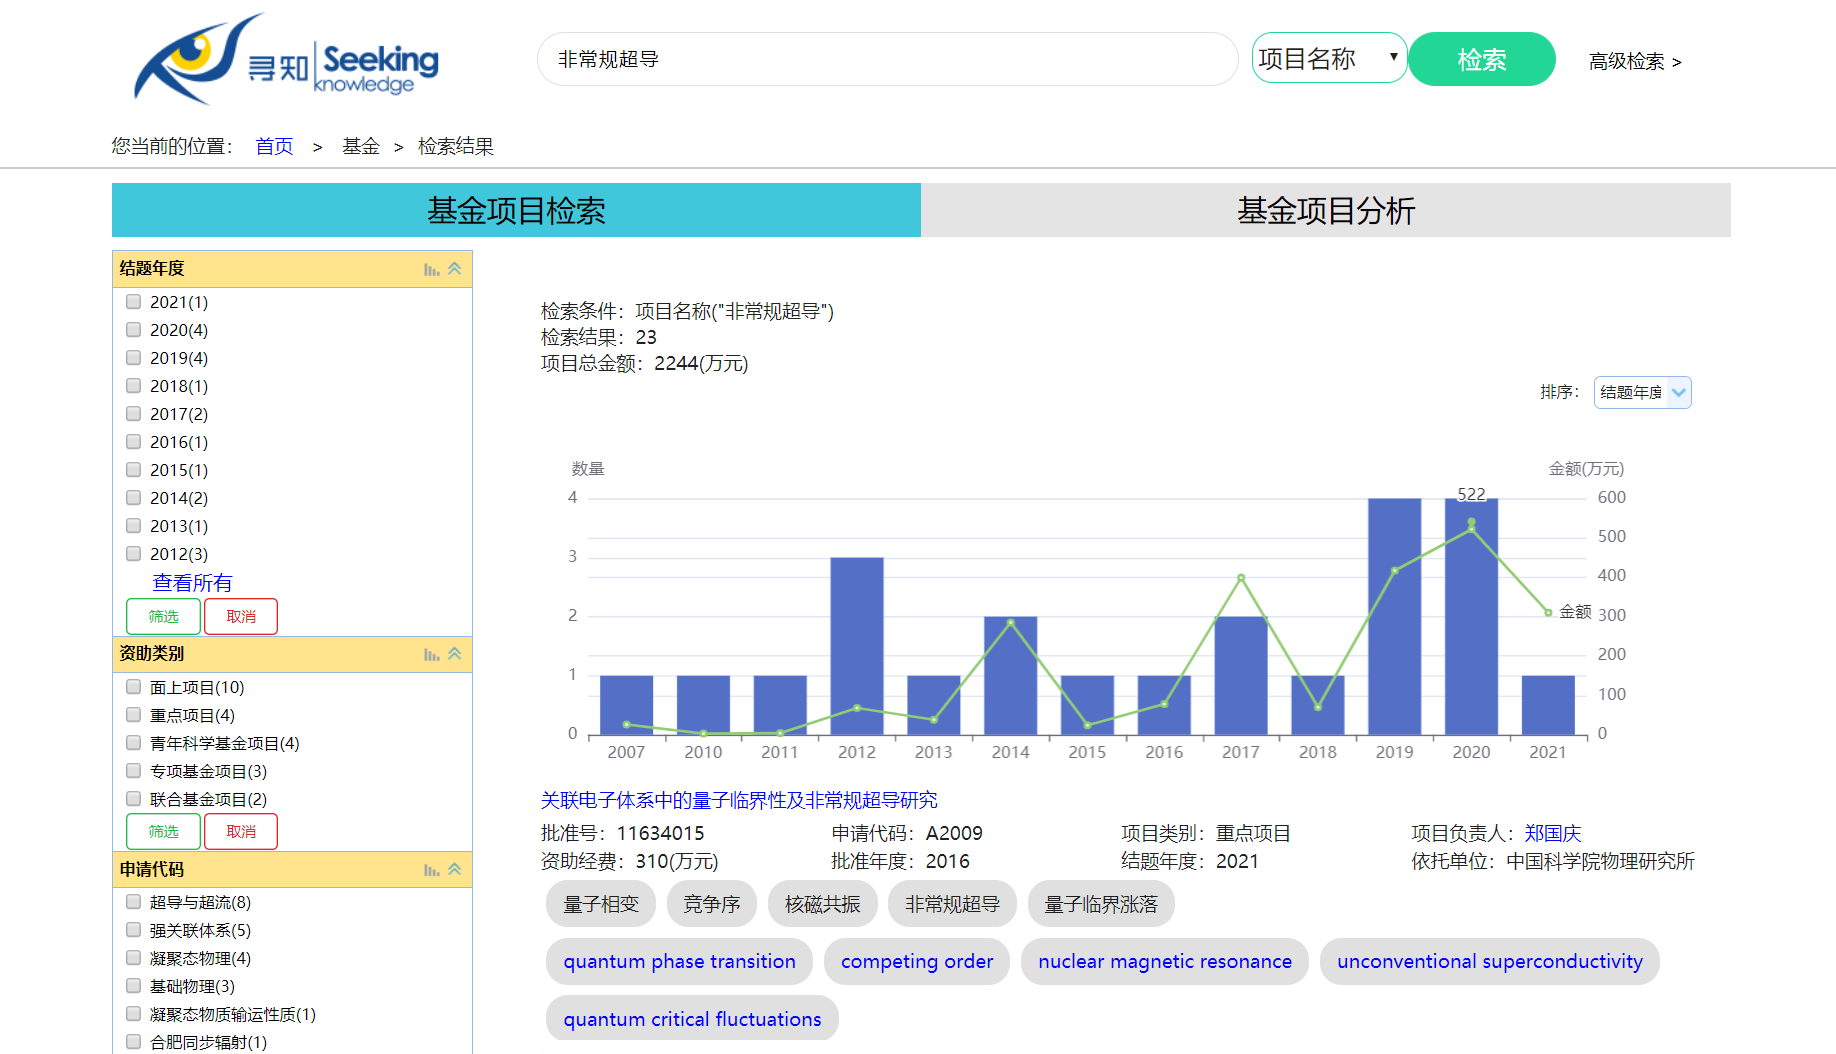This screenshot has width=1836, height=1054.
Task: Tick the 2020(4) year checkbox
Action: (133, 329)
